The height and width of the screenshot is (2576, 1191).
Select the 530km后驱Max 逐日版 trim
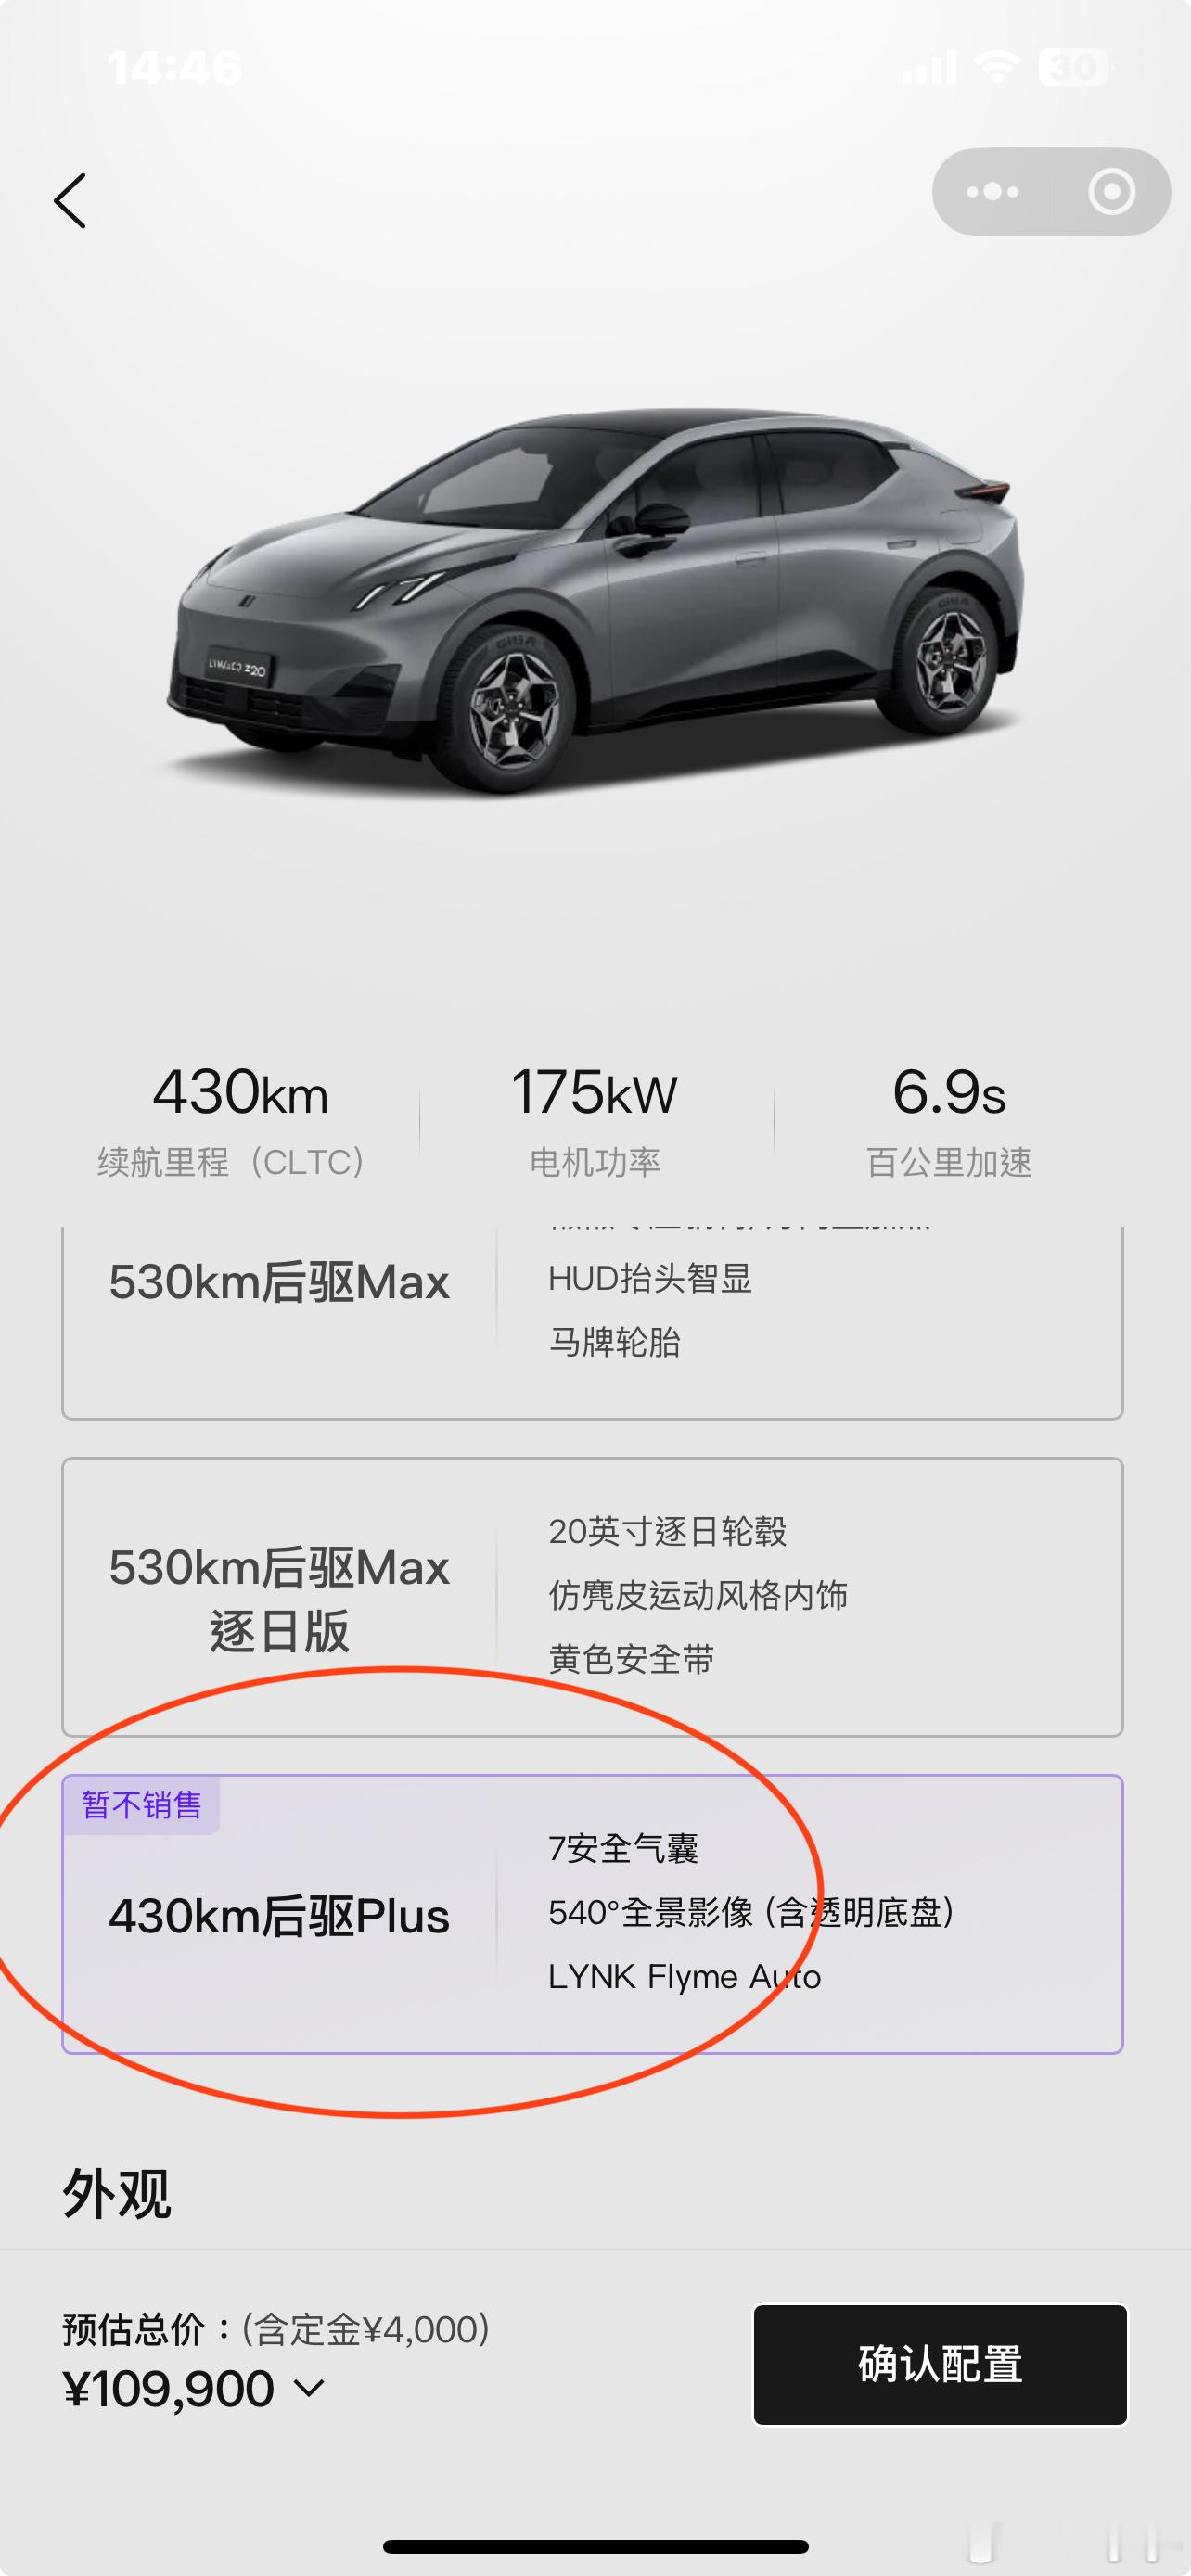click(592, 1597)
